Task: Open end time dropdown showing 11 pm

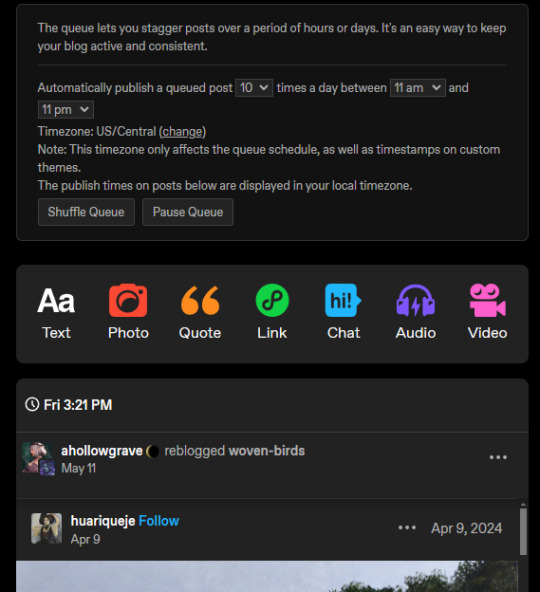Action: 66,110
